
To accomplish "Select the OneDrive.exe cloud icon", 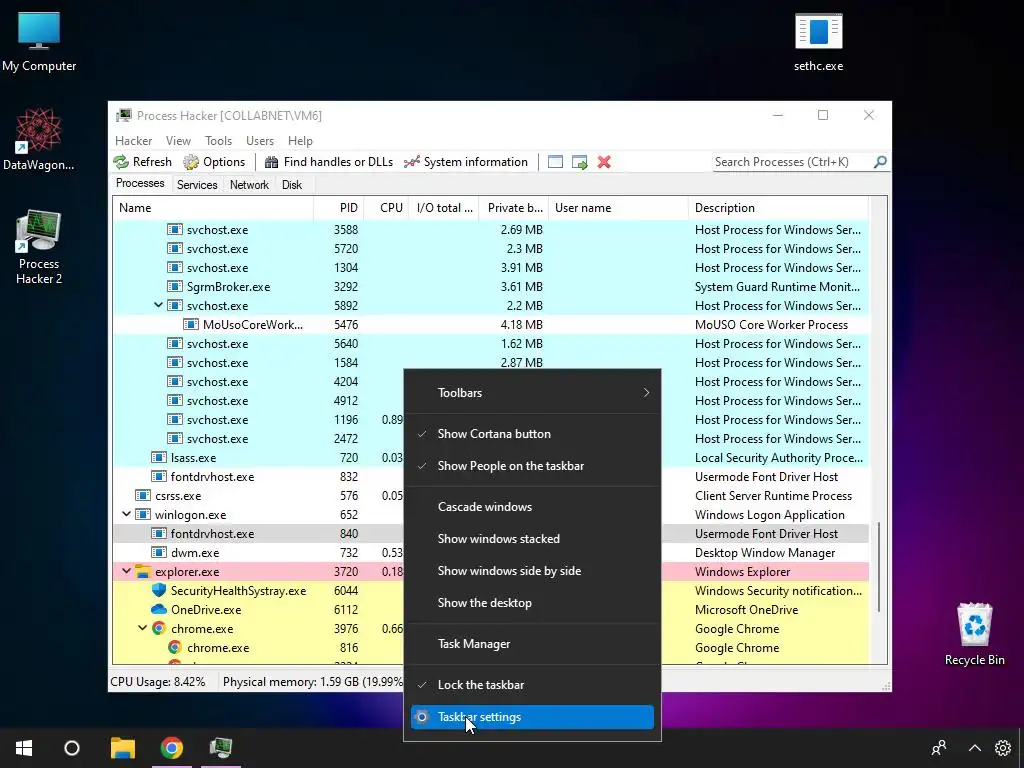I will pos(159,609).
